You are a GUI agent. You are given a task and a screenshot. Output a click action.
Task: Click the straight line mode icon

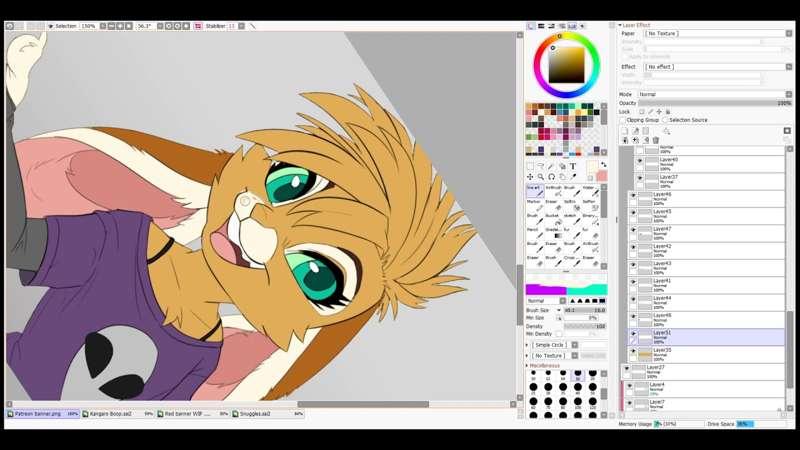[x=253, y=26]
